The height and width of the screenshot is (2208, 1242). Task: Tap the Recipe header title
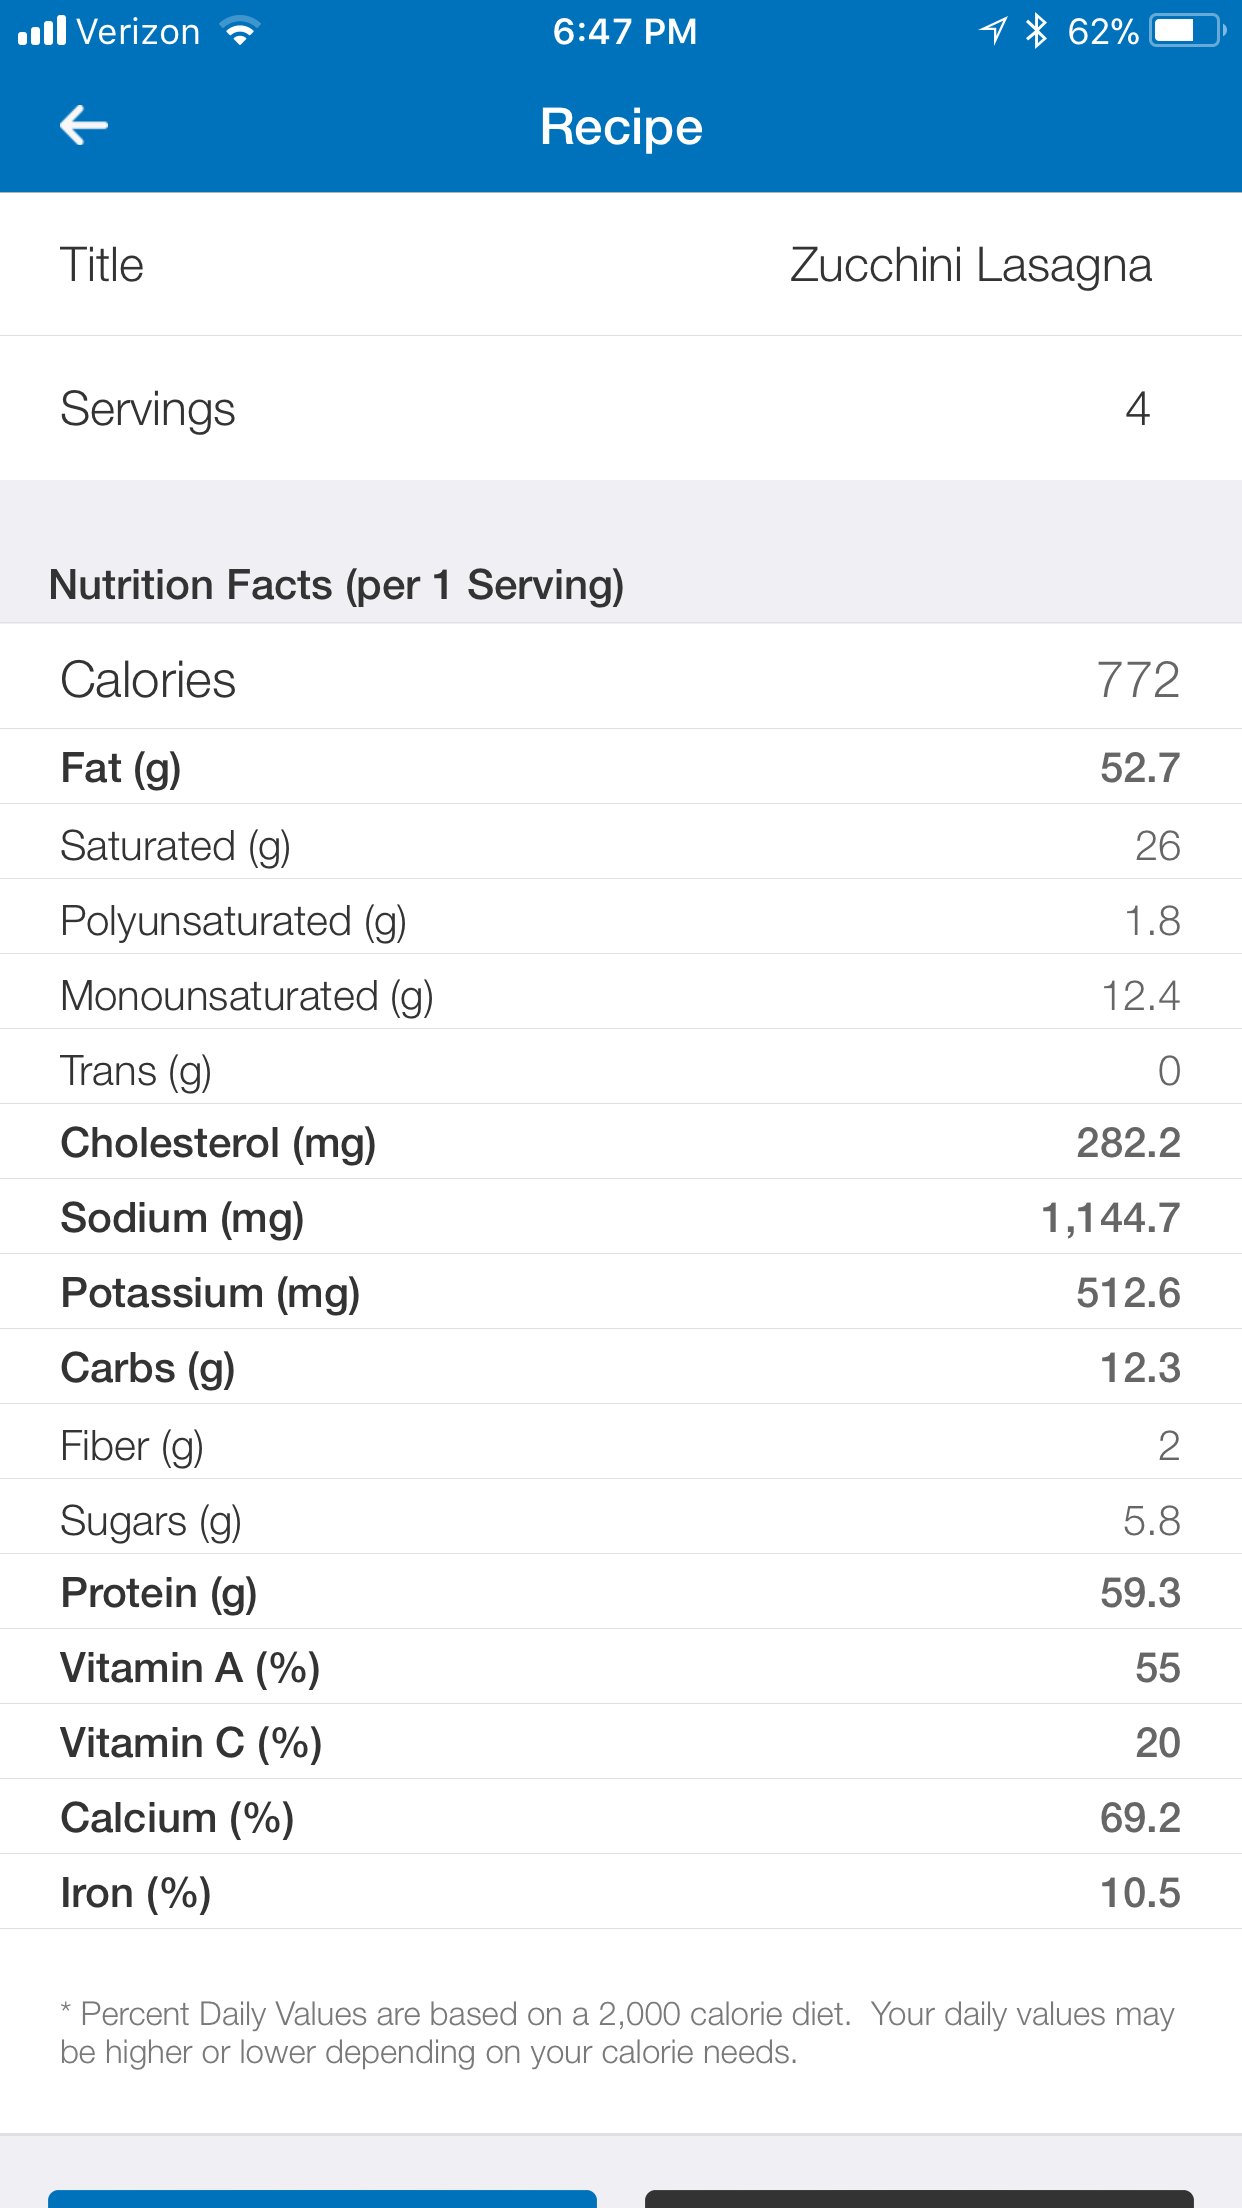click(621, 127)
